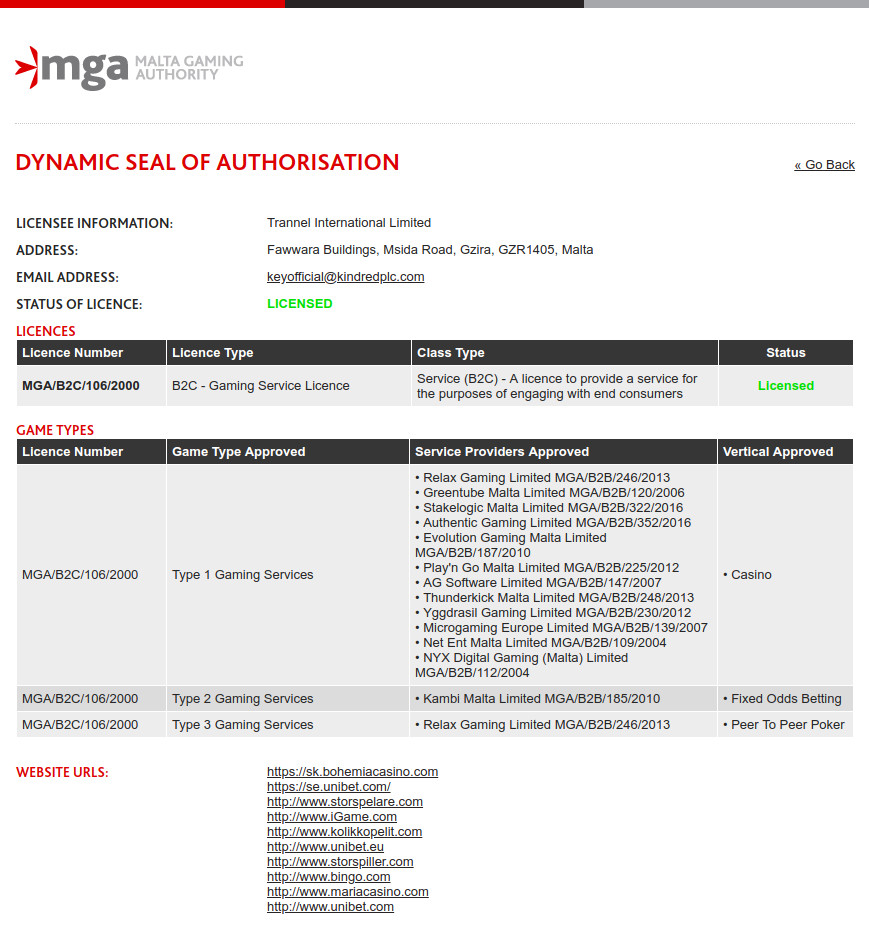Screen dimensions: 869x929
Task: Click AG Software Limited provider entry
Action: (x=538, y=583)
